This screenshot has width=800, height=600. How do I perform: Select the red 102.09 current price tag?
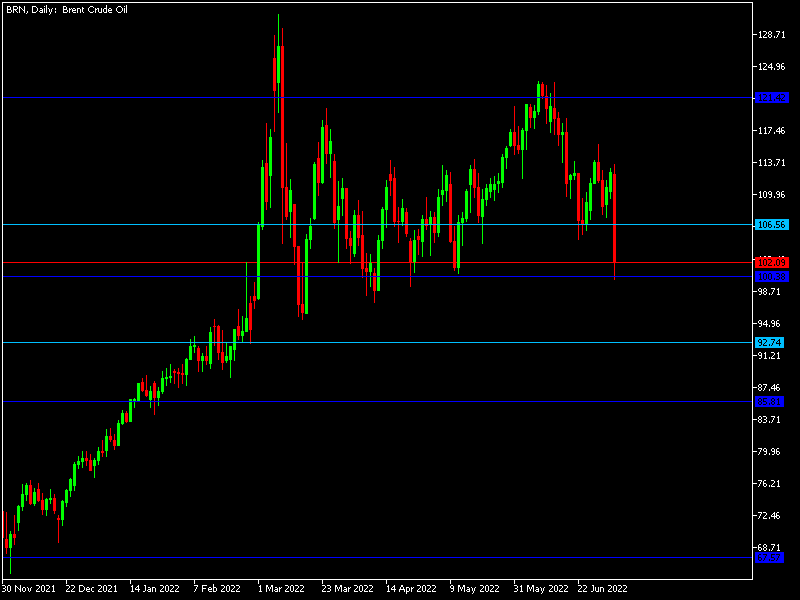(771, 263)
